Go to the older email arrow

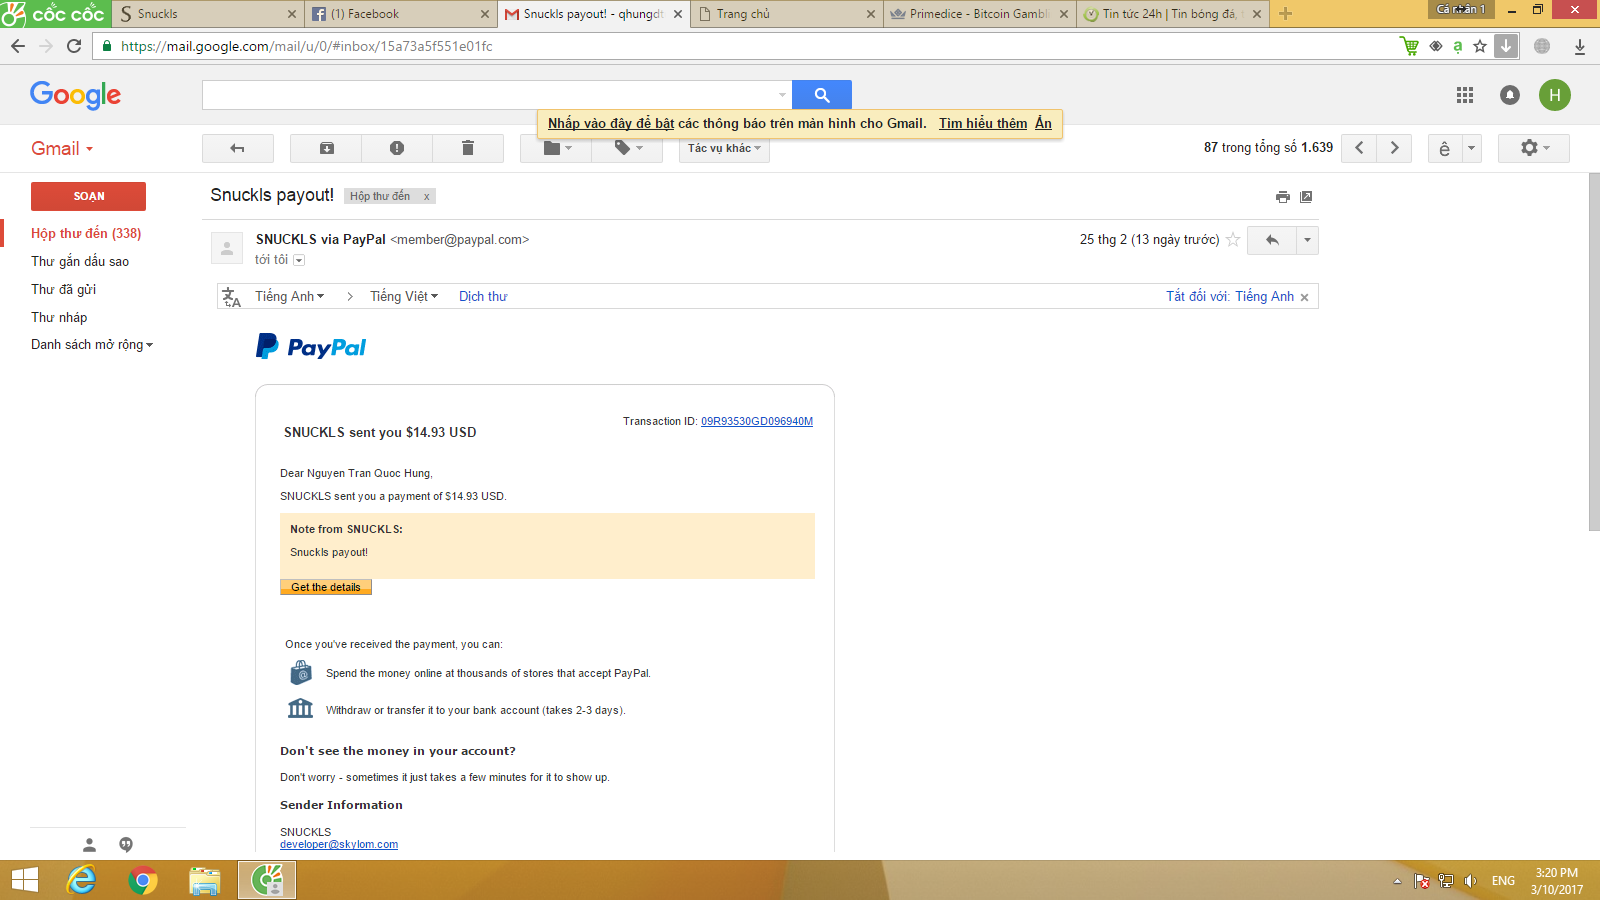1394,148
